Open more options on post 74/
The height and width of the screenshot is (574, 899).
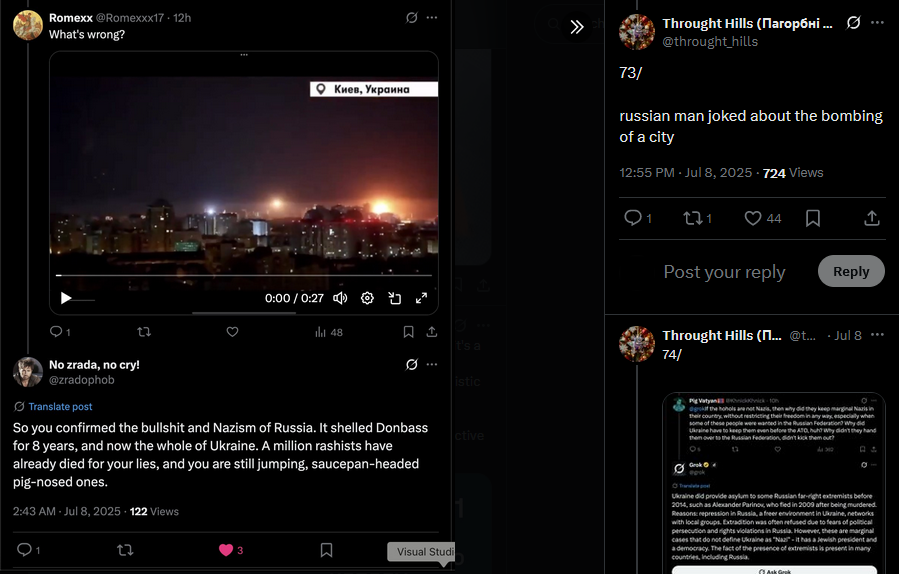pos(877,335)
